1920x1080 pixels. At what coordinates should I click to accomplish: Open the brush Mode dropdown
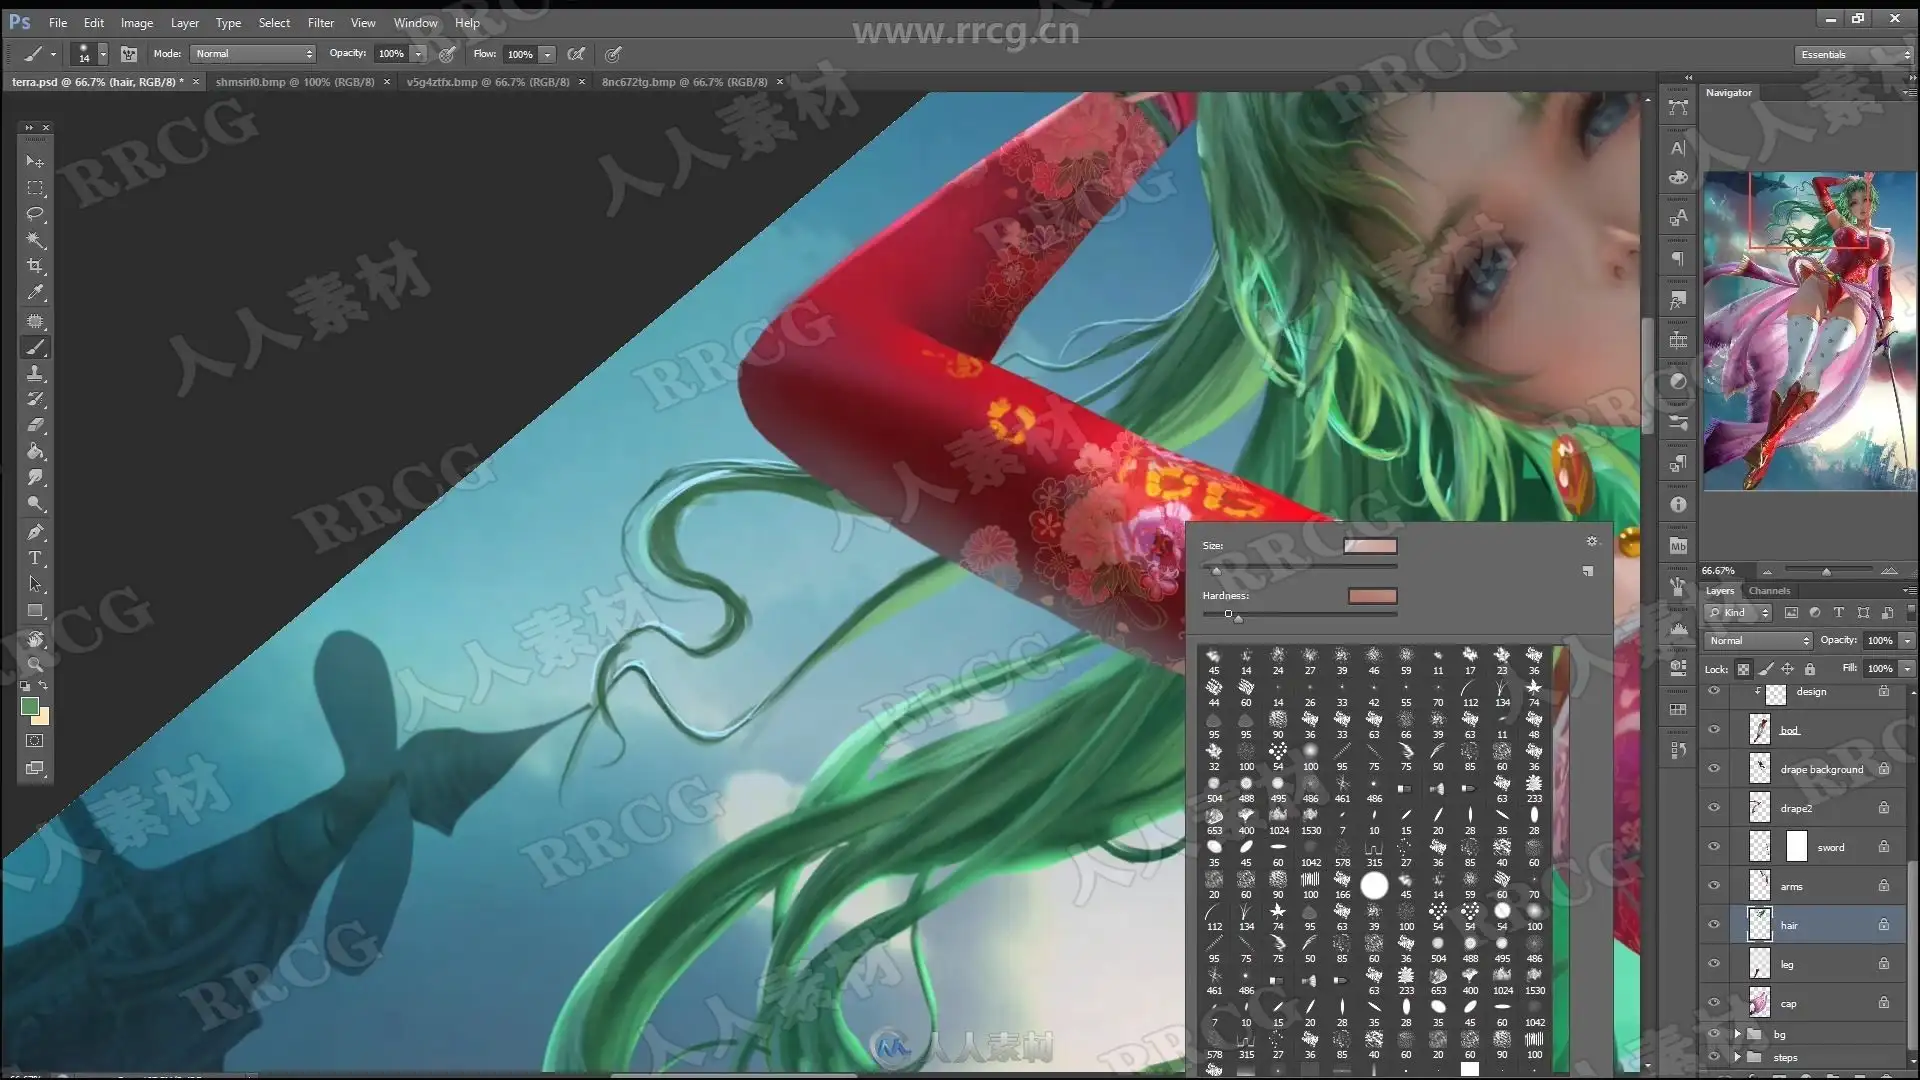point(254,54)
